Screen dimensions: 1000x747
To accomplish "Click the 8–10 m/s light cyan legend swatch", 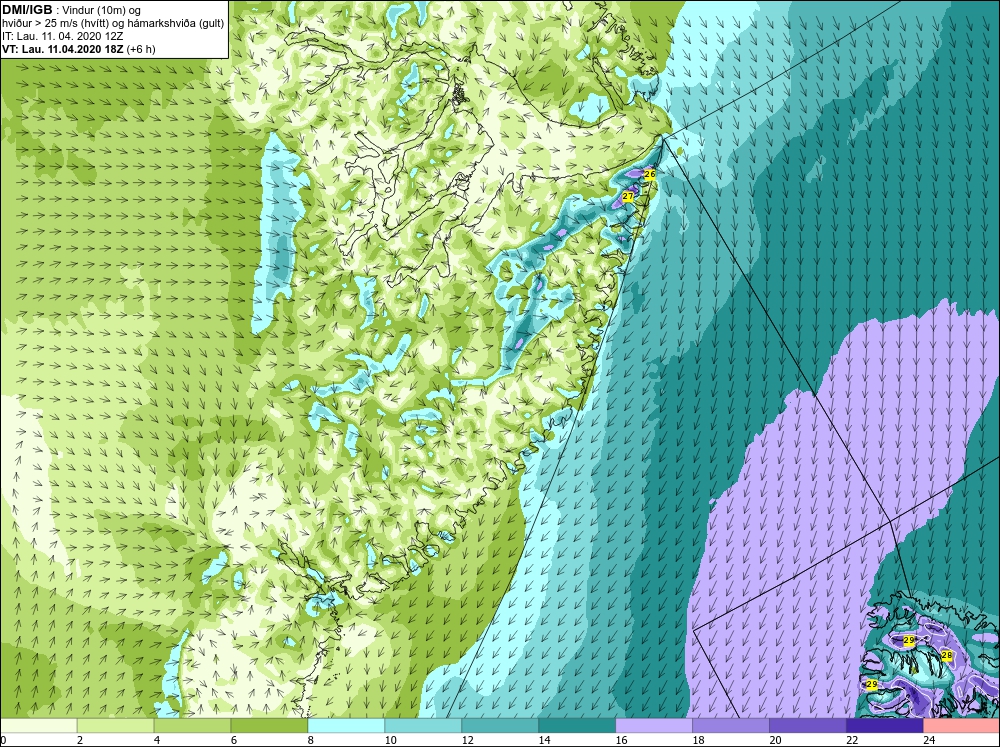I will (x=346, y=726).
